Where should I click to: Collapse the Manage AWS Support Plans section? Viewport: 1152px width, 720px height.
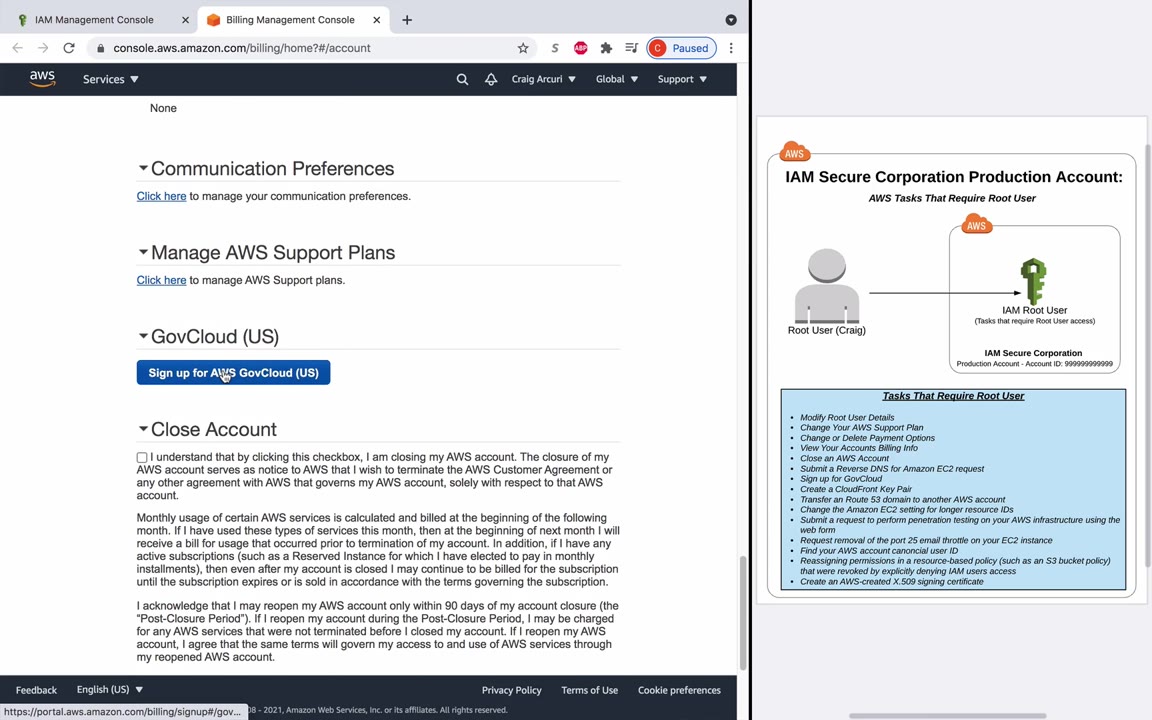pos(143,252)
